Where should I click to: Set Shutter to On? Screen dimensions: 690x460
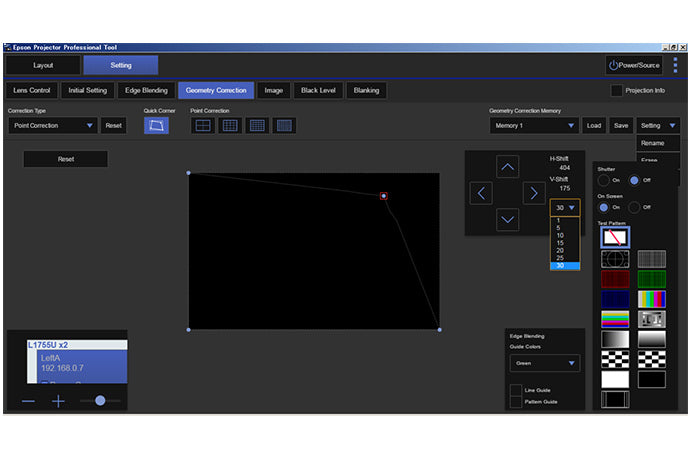603,180
